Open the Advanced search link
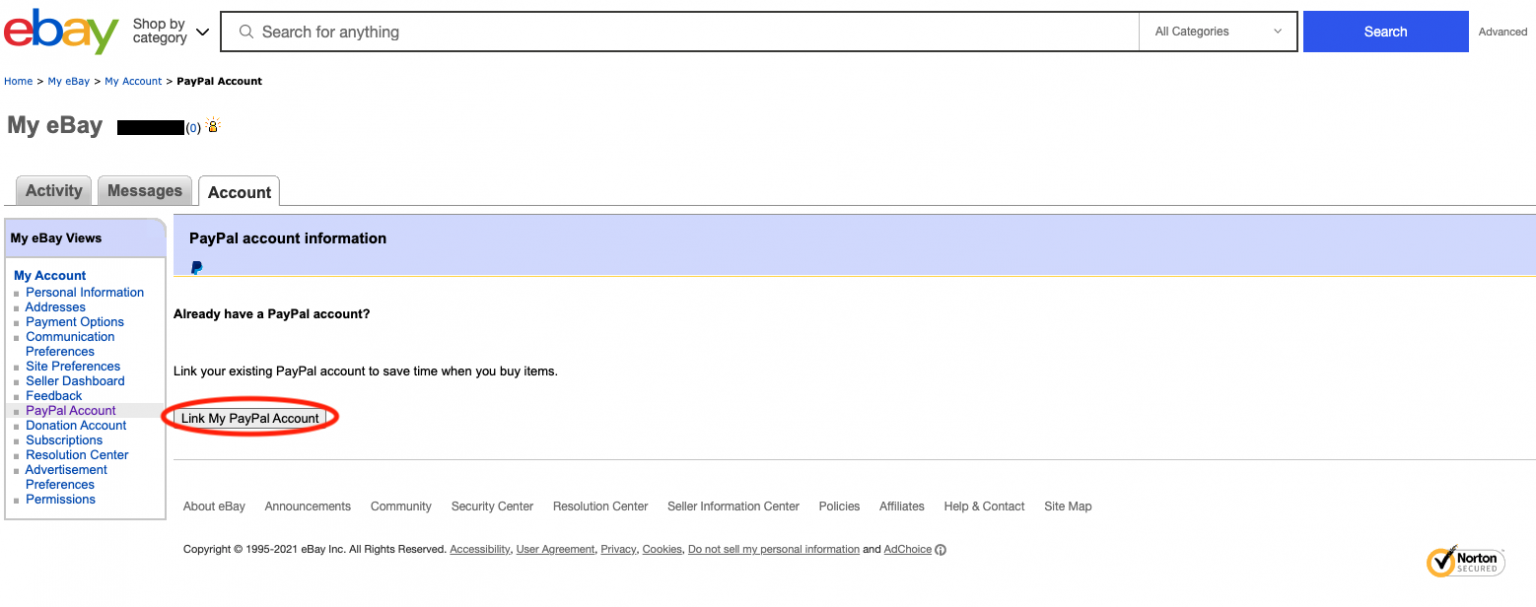 click(x=1502, y=32)
